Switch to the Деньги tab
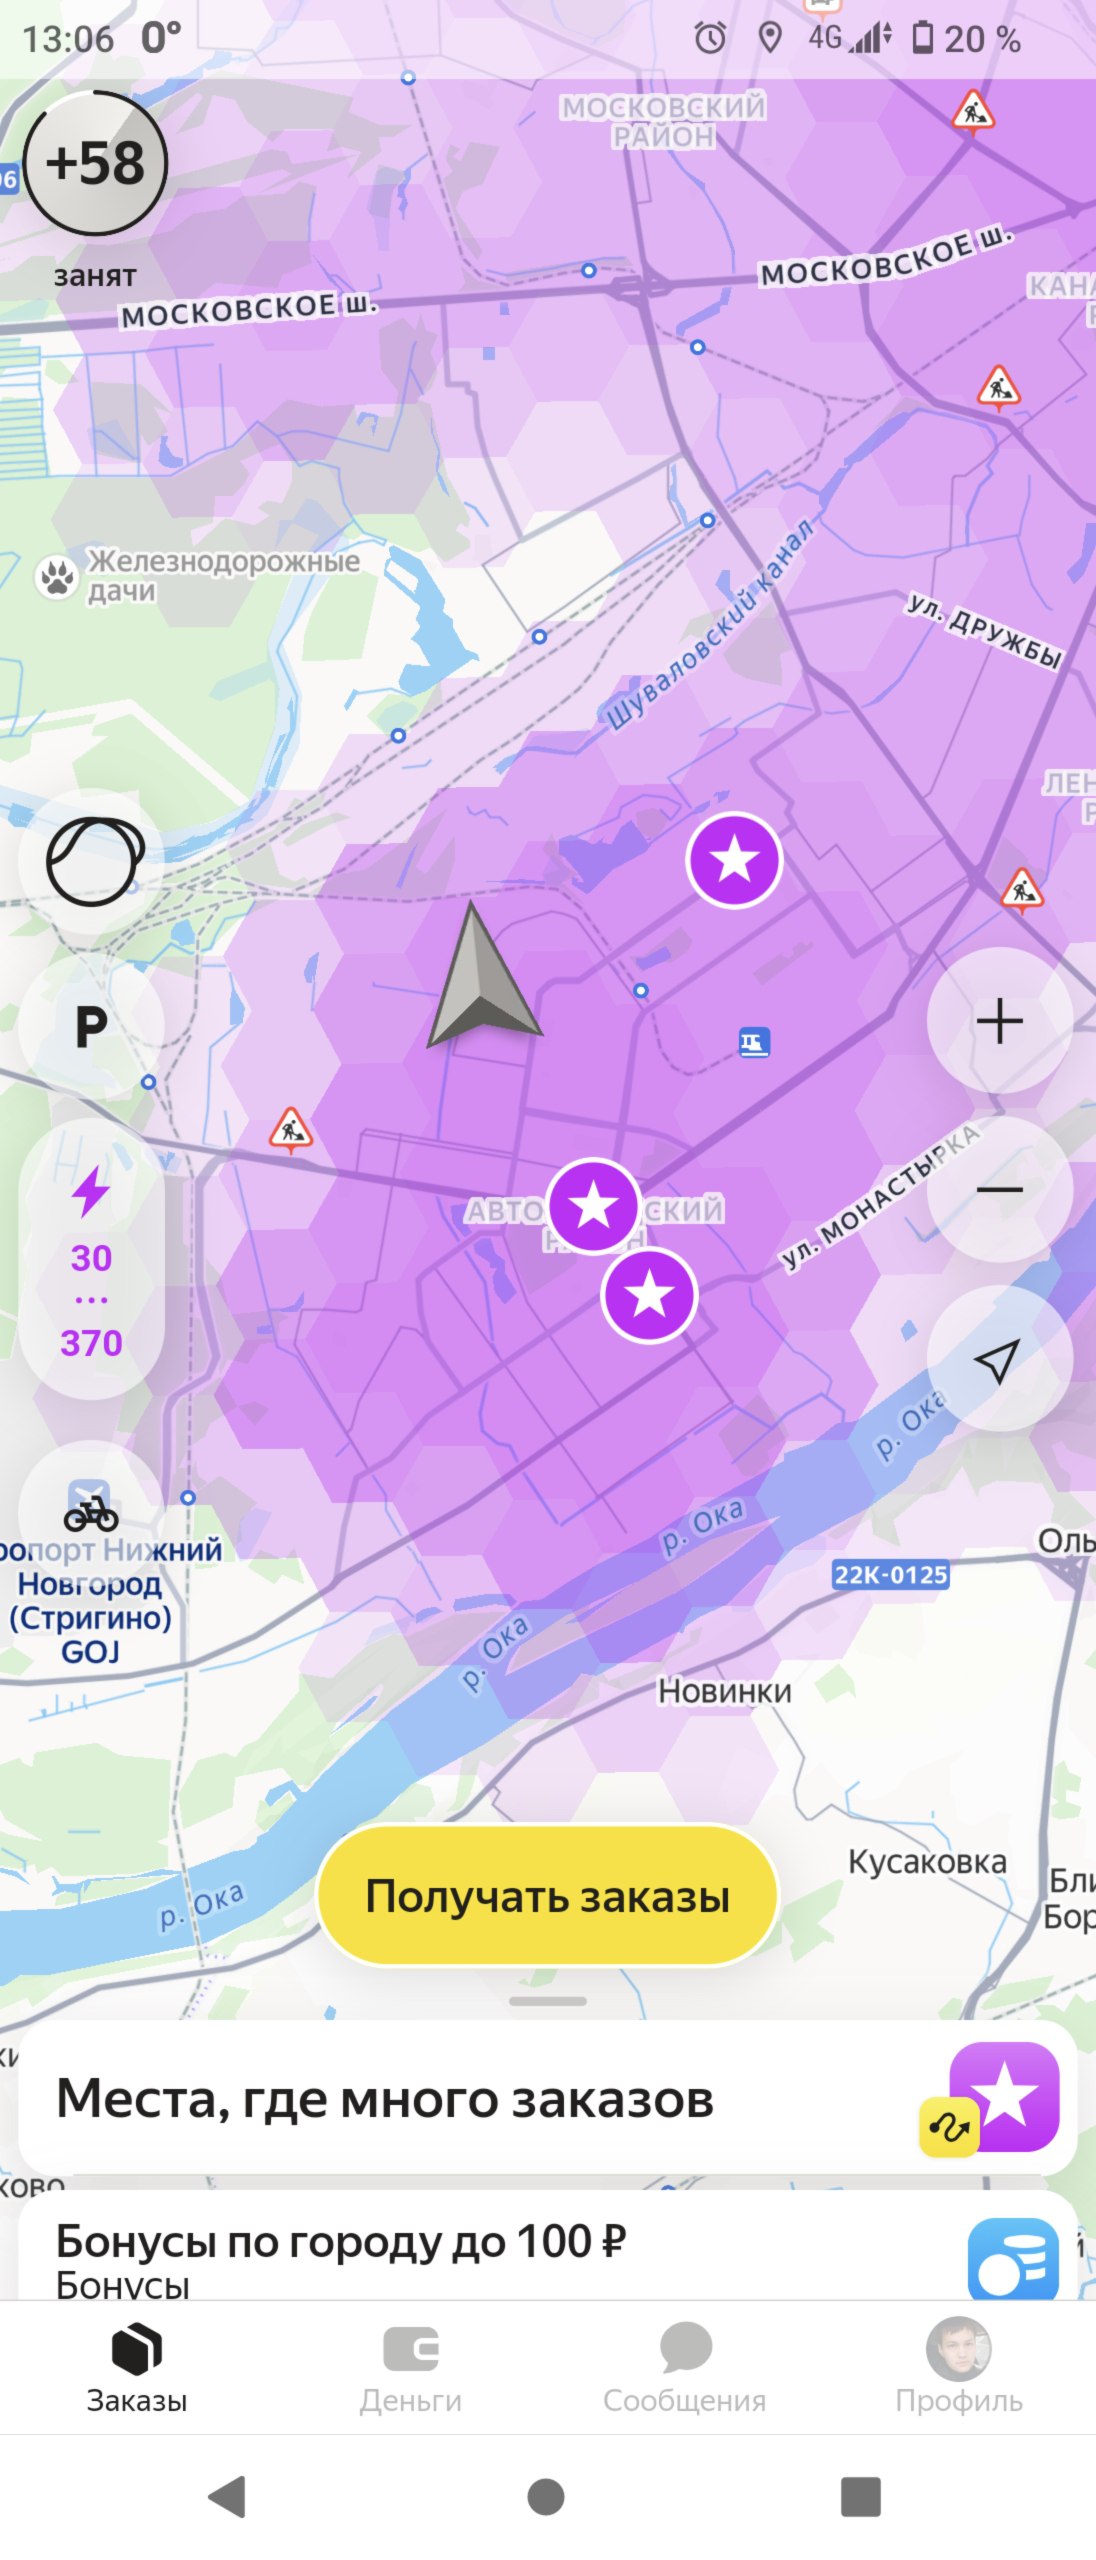 tap(411, 2368)
